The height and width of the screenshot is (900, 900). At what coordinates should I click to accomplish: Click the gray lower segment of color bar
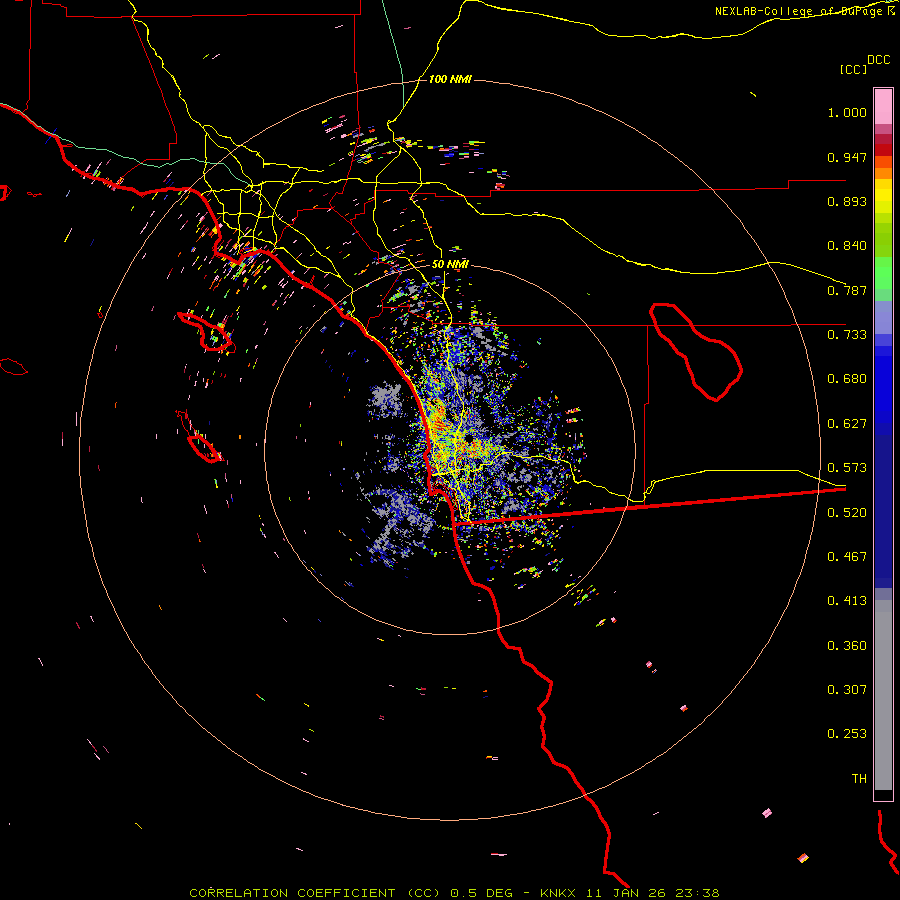[883, 695]
